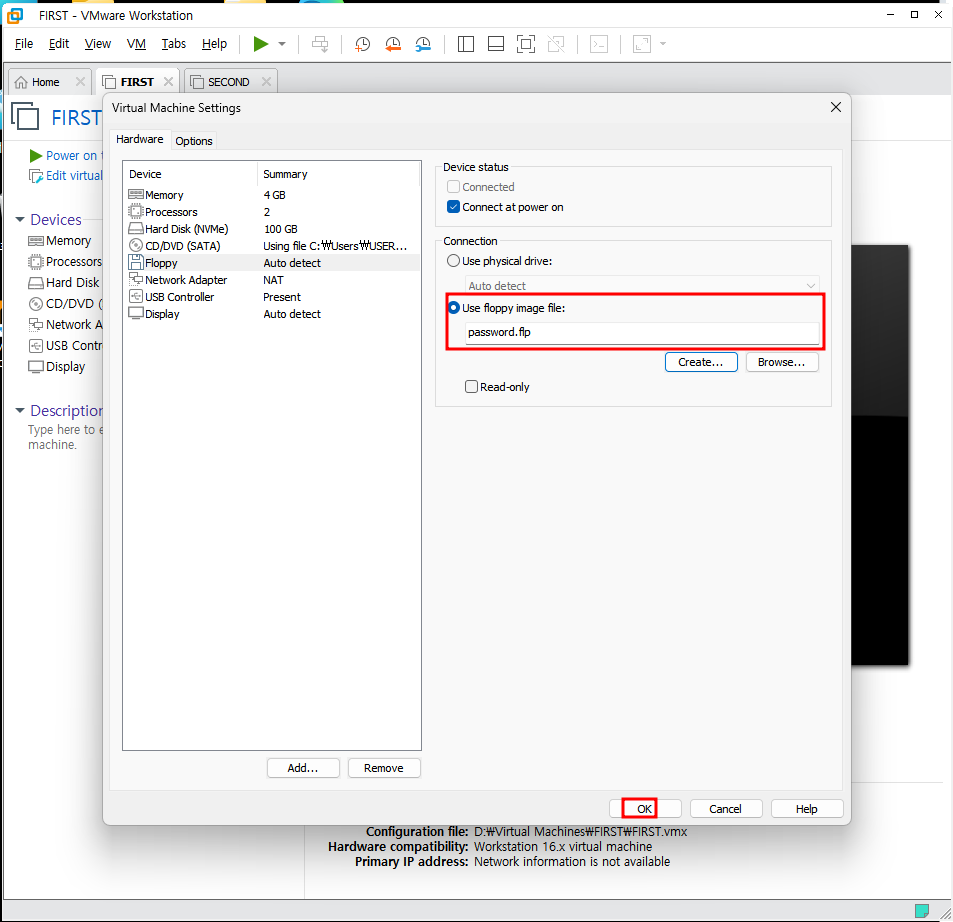
Task: Toggle the Connected checkbox
Action: coord(453,187)
